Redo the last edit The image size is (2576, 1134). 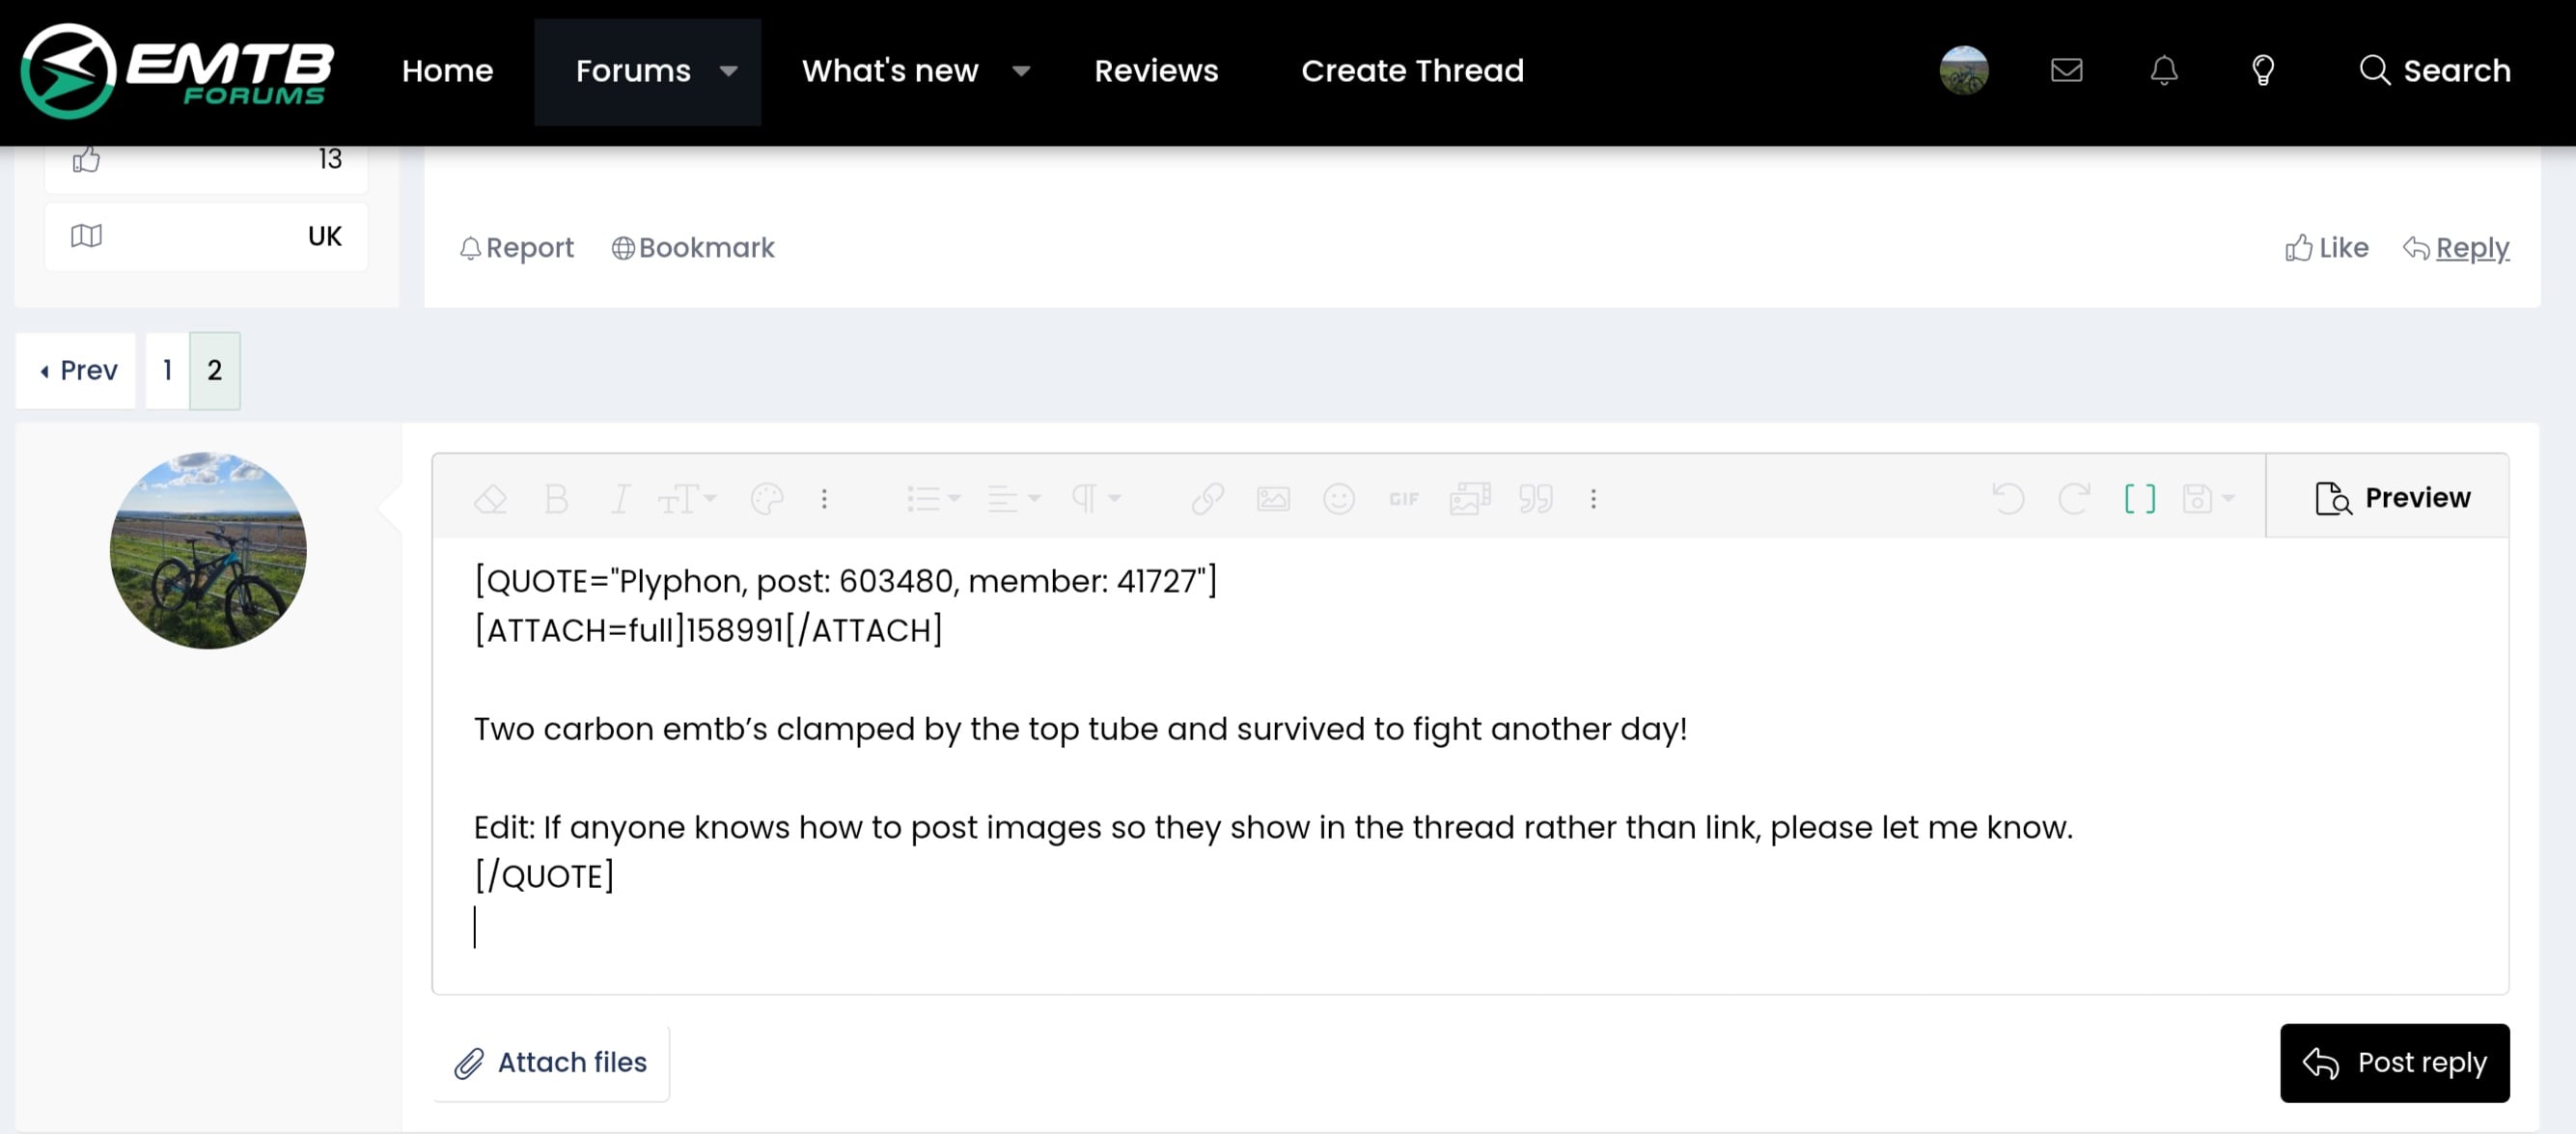(x=2074, y=498)
